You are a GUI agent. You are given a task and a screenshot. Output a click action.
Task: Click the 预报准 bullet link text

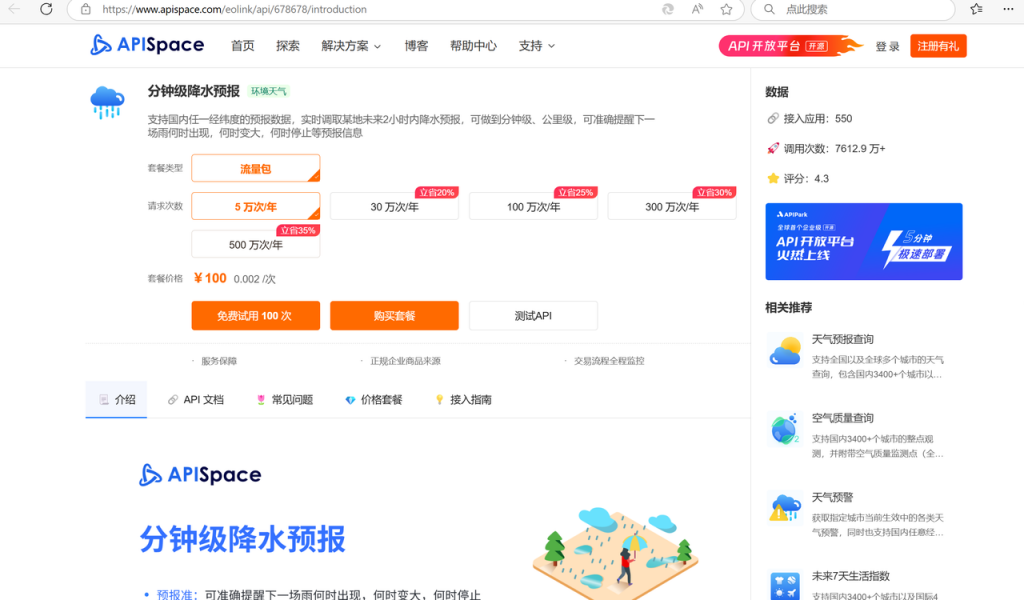click(177, 594)
